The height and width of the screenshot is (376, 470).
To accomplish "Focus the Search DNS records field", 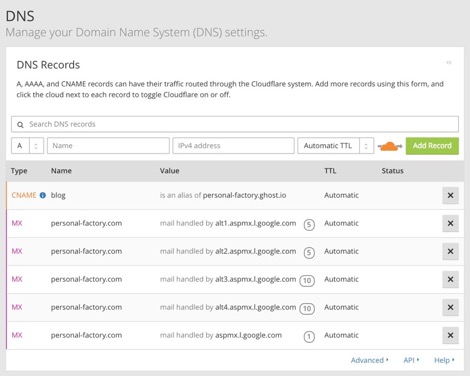I will [235, 124].
